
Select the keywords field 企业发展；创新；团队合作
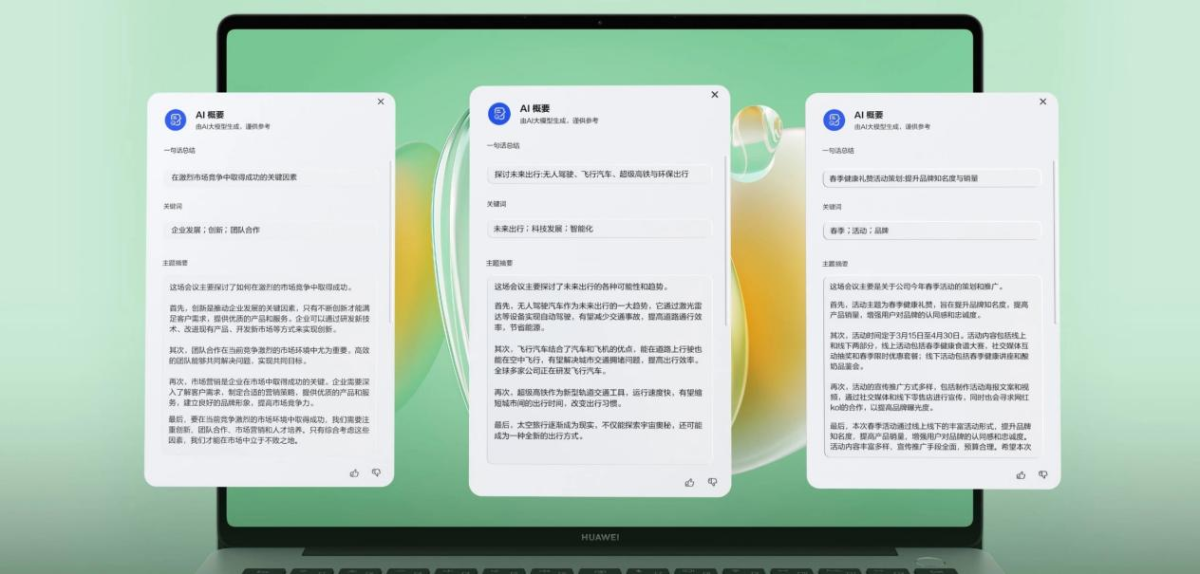tap(270, 229)
